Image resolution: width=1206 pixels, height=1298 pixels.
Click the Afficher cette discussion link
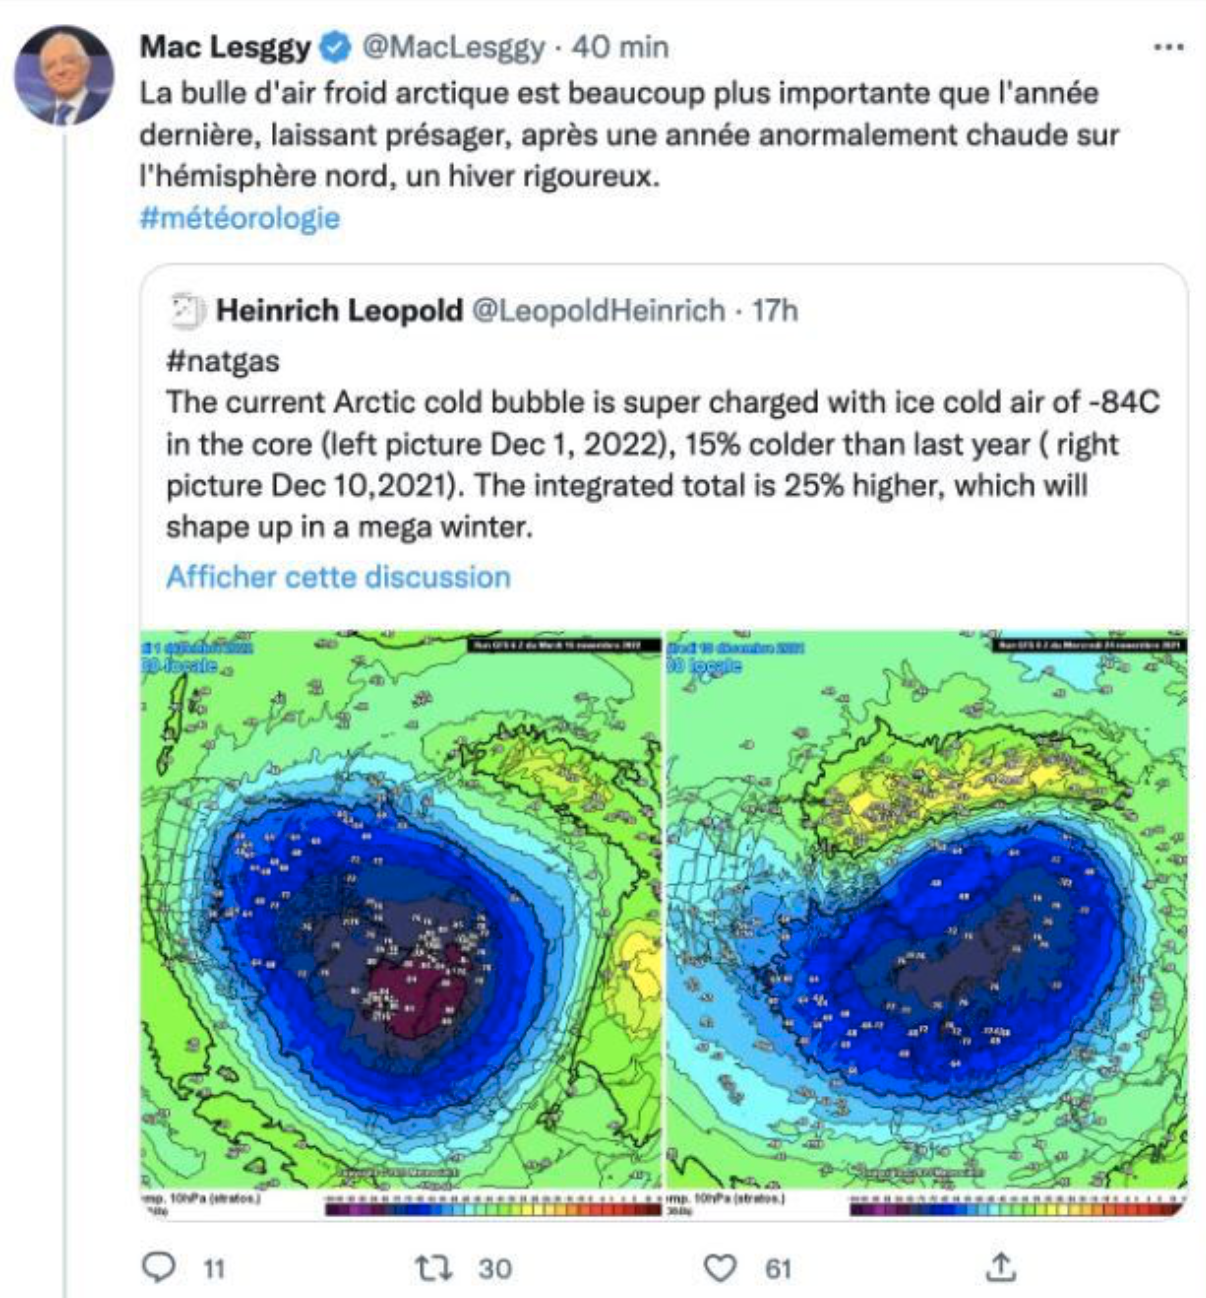338,577
